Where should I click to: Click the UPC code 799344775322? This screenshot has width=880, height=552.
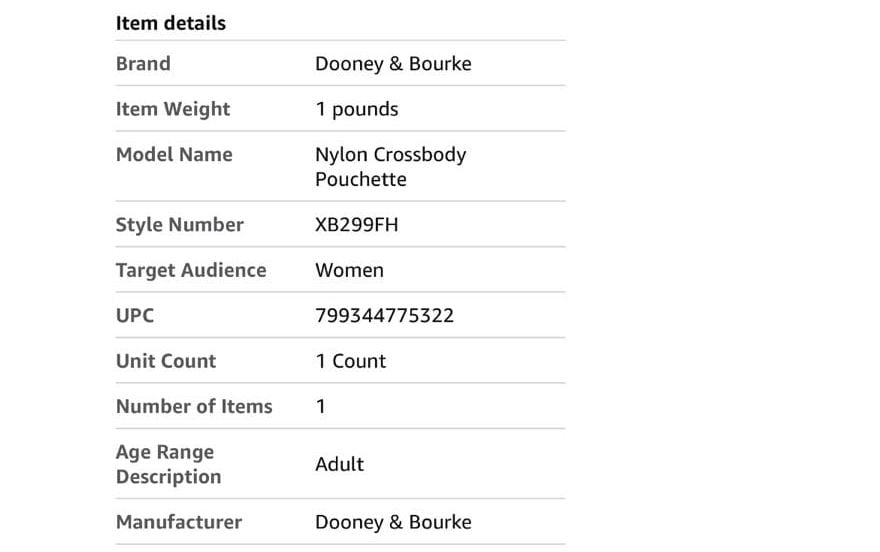coord(384,315)
